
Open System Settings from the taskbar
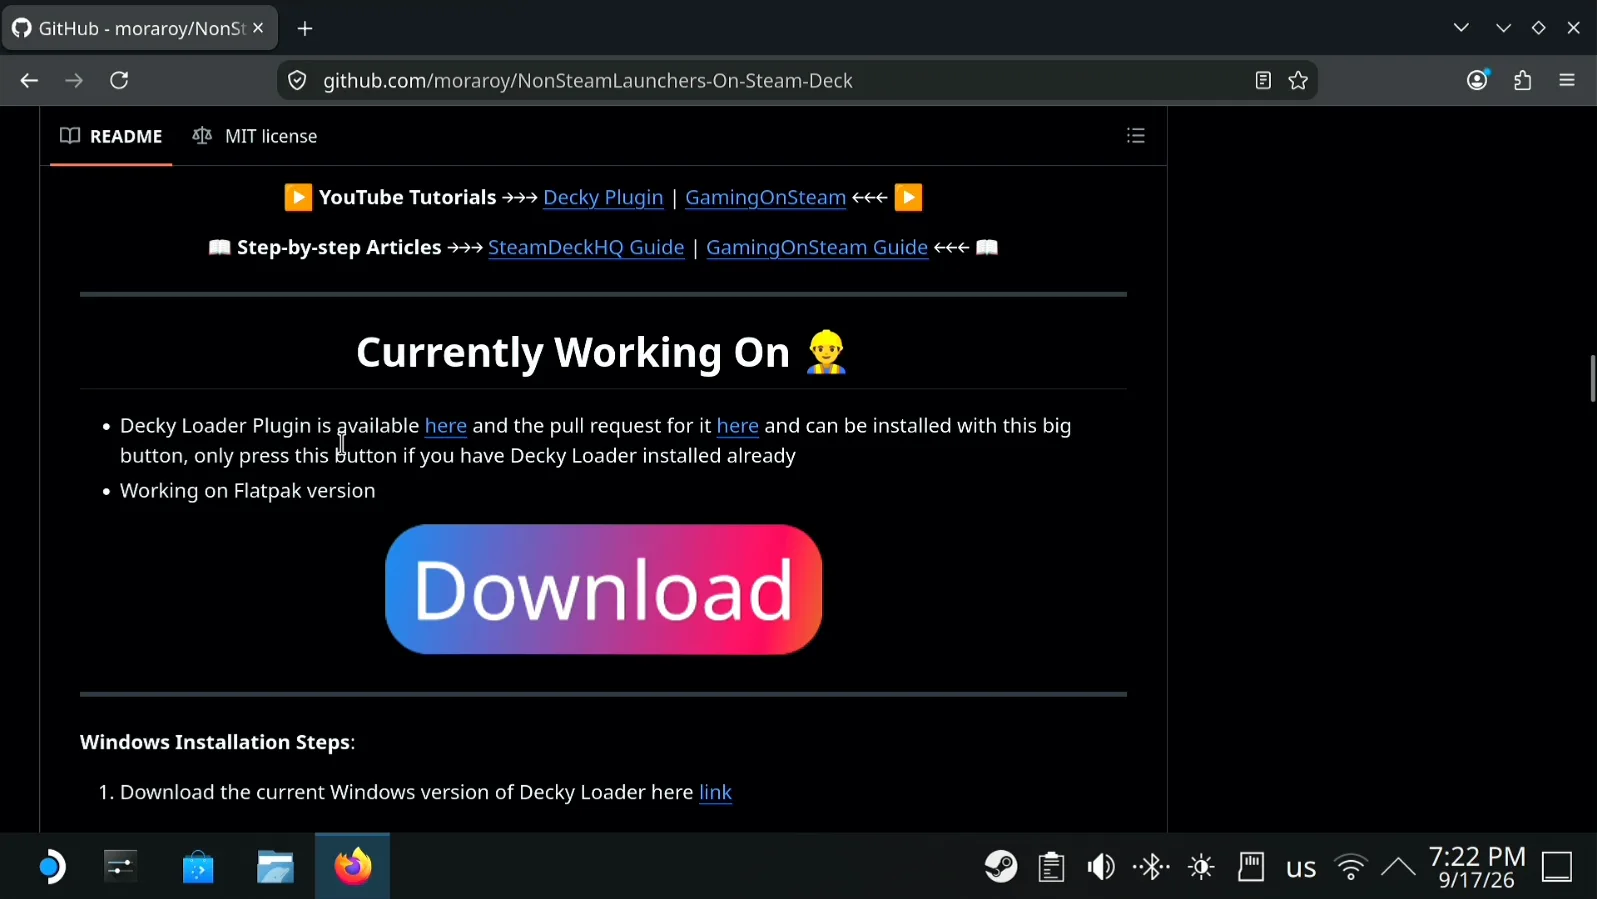coord(121,867)
